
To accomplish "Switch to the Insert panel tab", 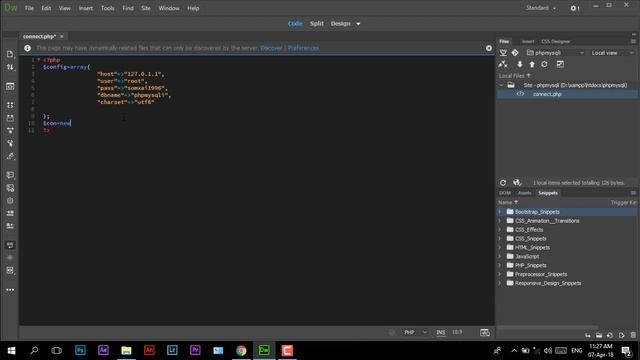I will pos(528,41).
